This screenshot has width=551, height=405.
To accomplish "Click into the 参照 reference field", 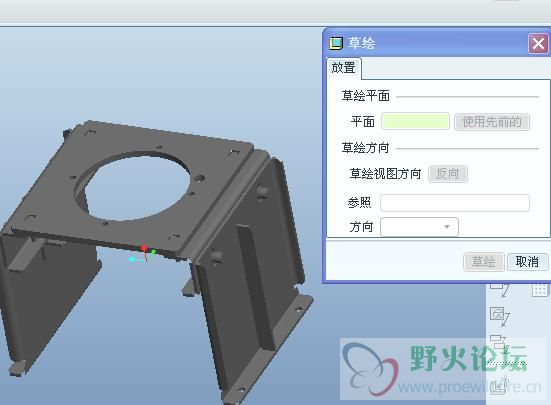I will pyautogui.click(x=455, y=203).
